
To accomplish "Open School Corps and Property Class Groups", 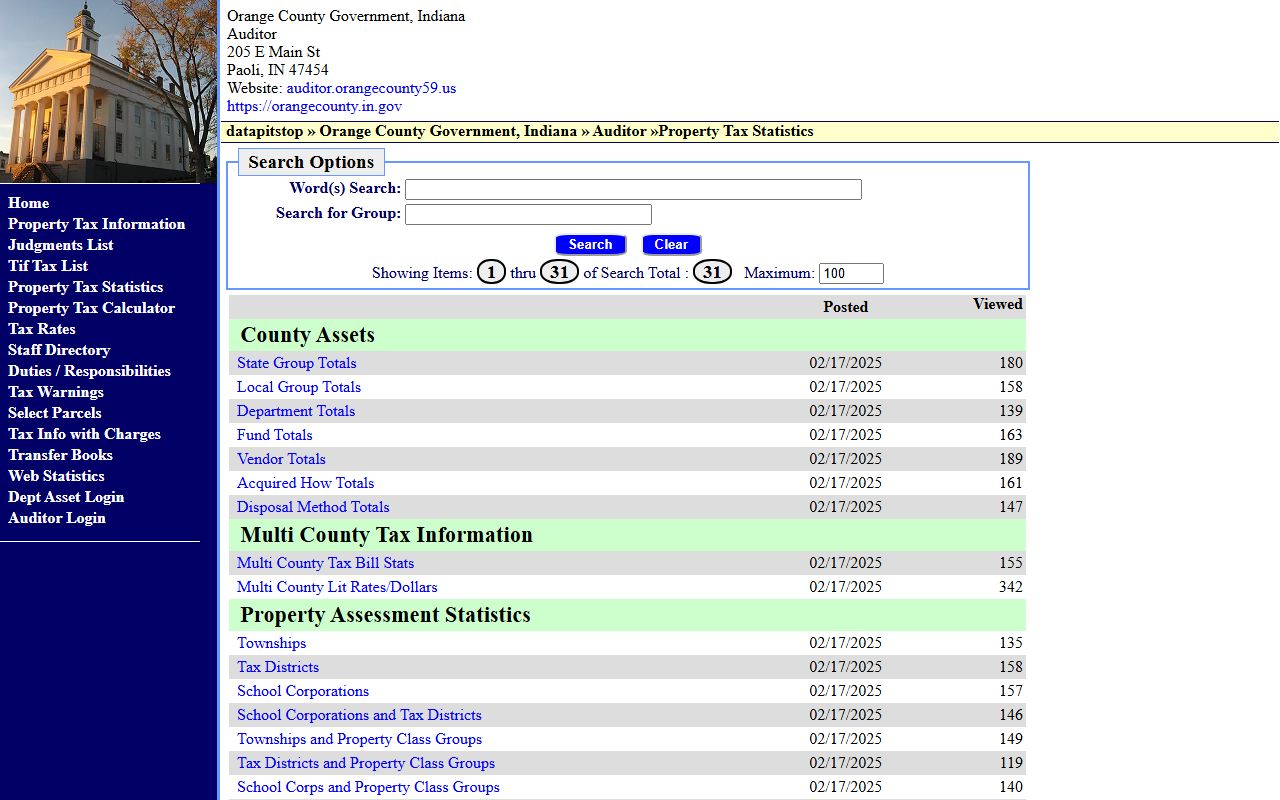I will click(368, 787).
